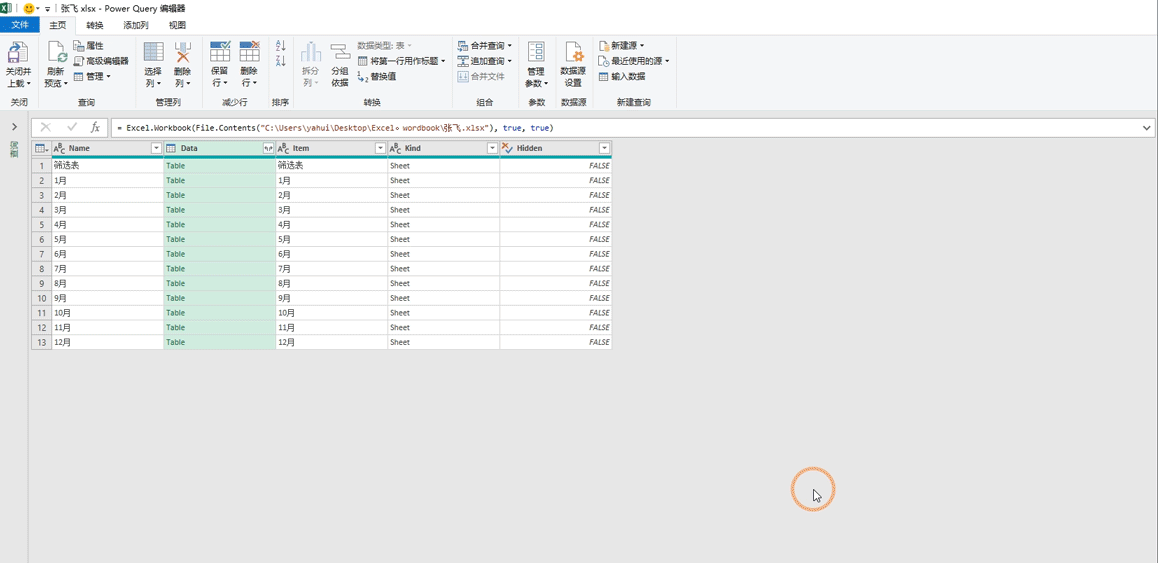Click 输入数据 in the ribbon
This screenshot has height=563, width=1158.
coord(621,76)
